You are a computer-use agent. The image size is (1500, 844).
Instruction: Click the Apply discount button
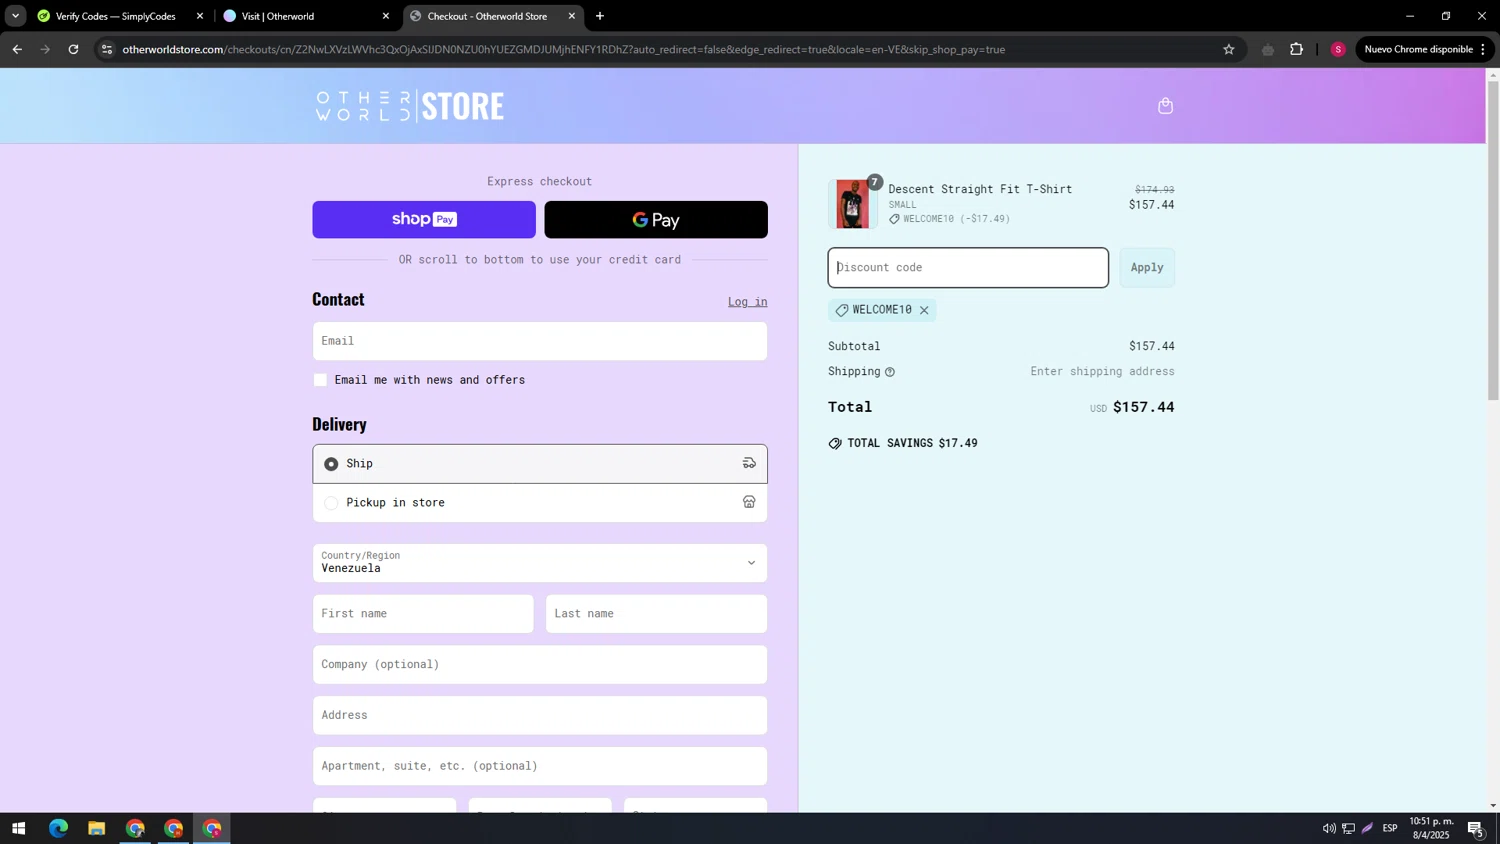click(x=1147, y=268)
